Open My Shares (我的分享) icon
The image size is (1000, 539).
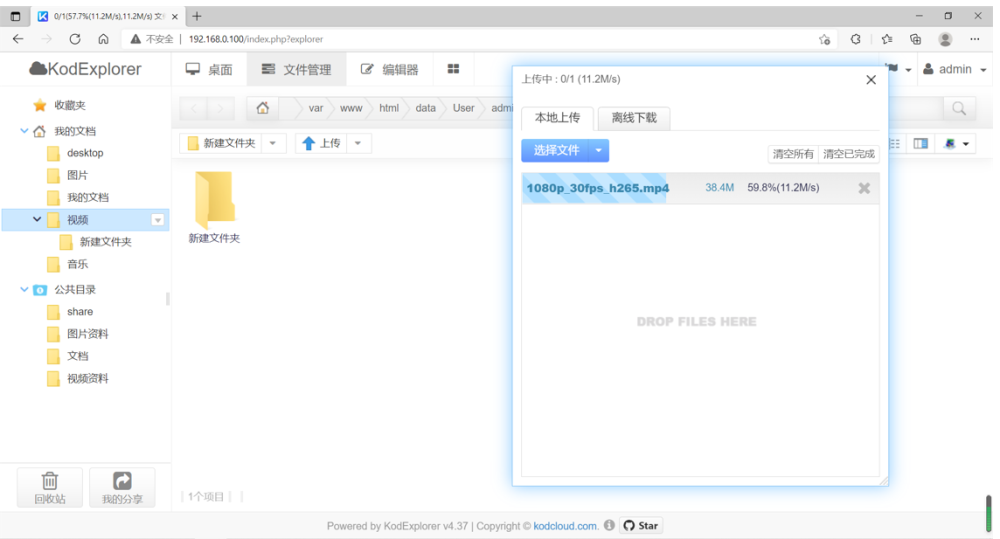tap(122, 487)
